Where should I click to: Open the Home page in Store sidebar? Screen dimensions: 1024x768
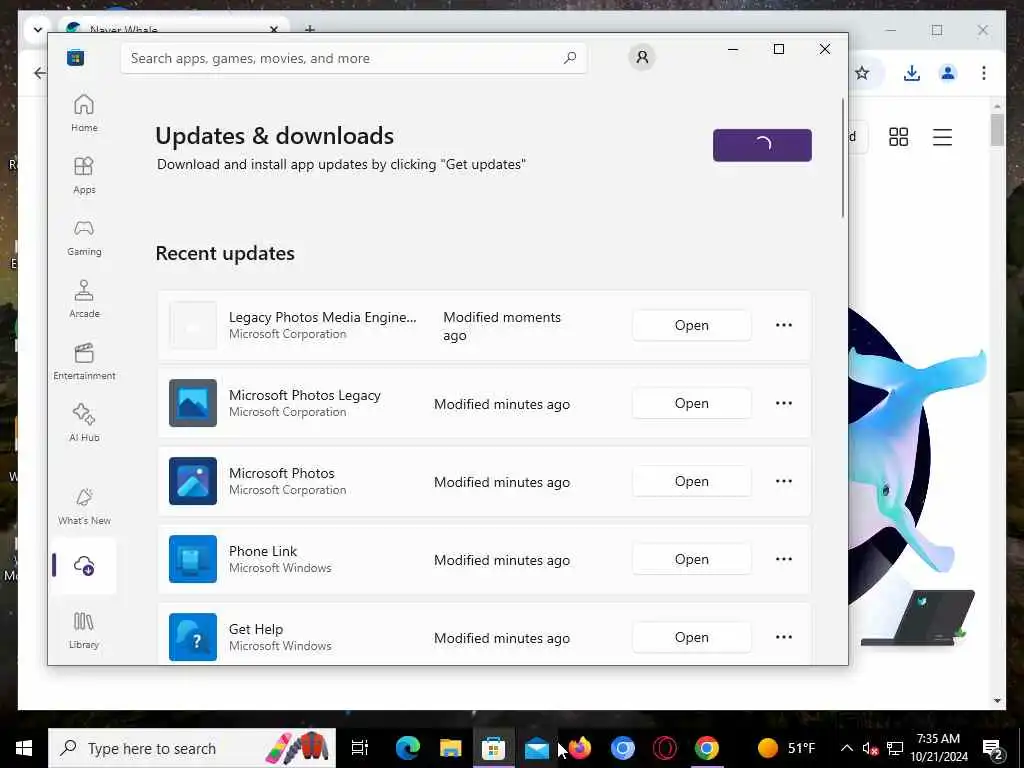(x=84, y=113)
